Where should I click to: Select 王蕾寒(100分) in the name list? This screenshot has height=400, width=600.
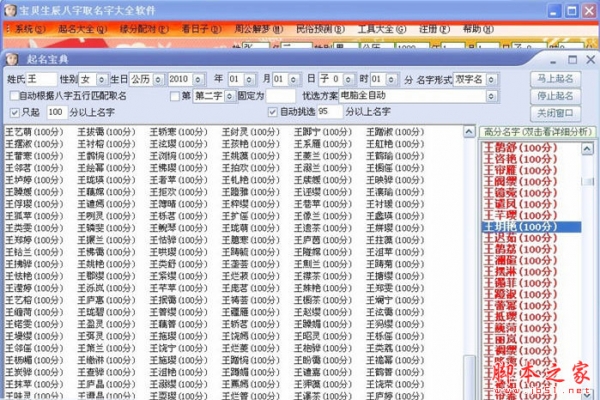pos(34,156)
